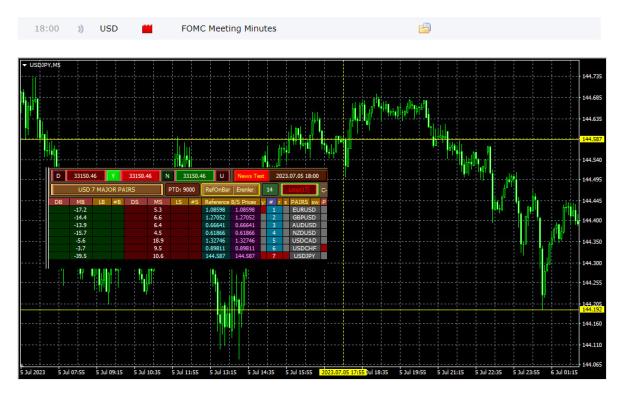
Task: Click the blue number 2 cell for GBPUSD
Action: [274, 218]
